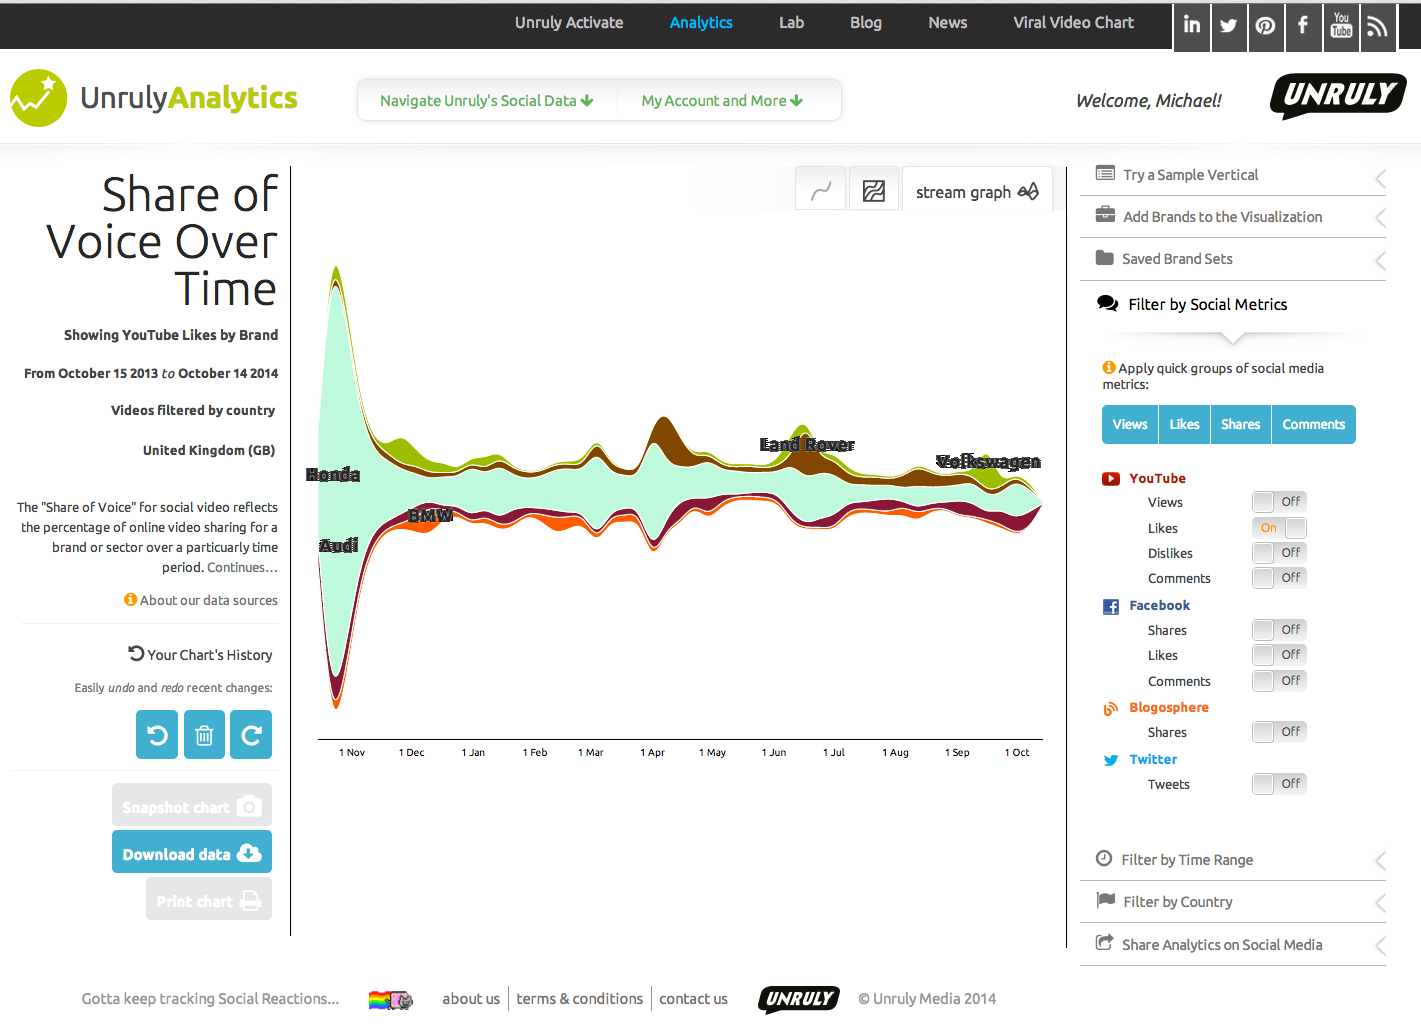Click the Facebook icon in filters
Screen dimensions: 1421x1025
(x=1111, y=607)
